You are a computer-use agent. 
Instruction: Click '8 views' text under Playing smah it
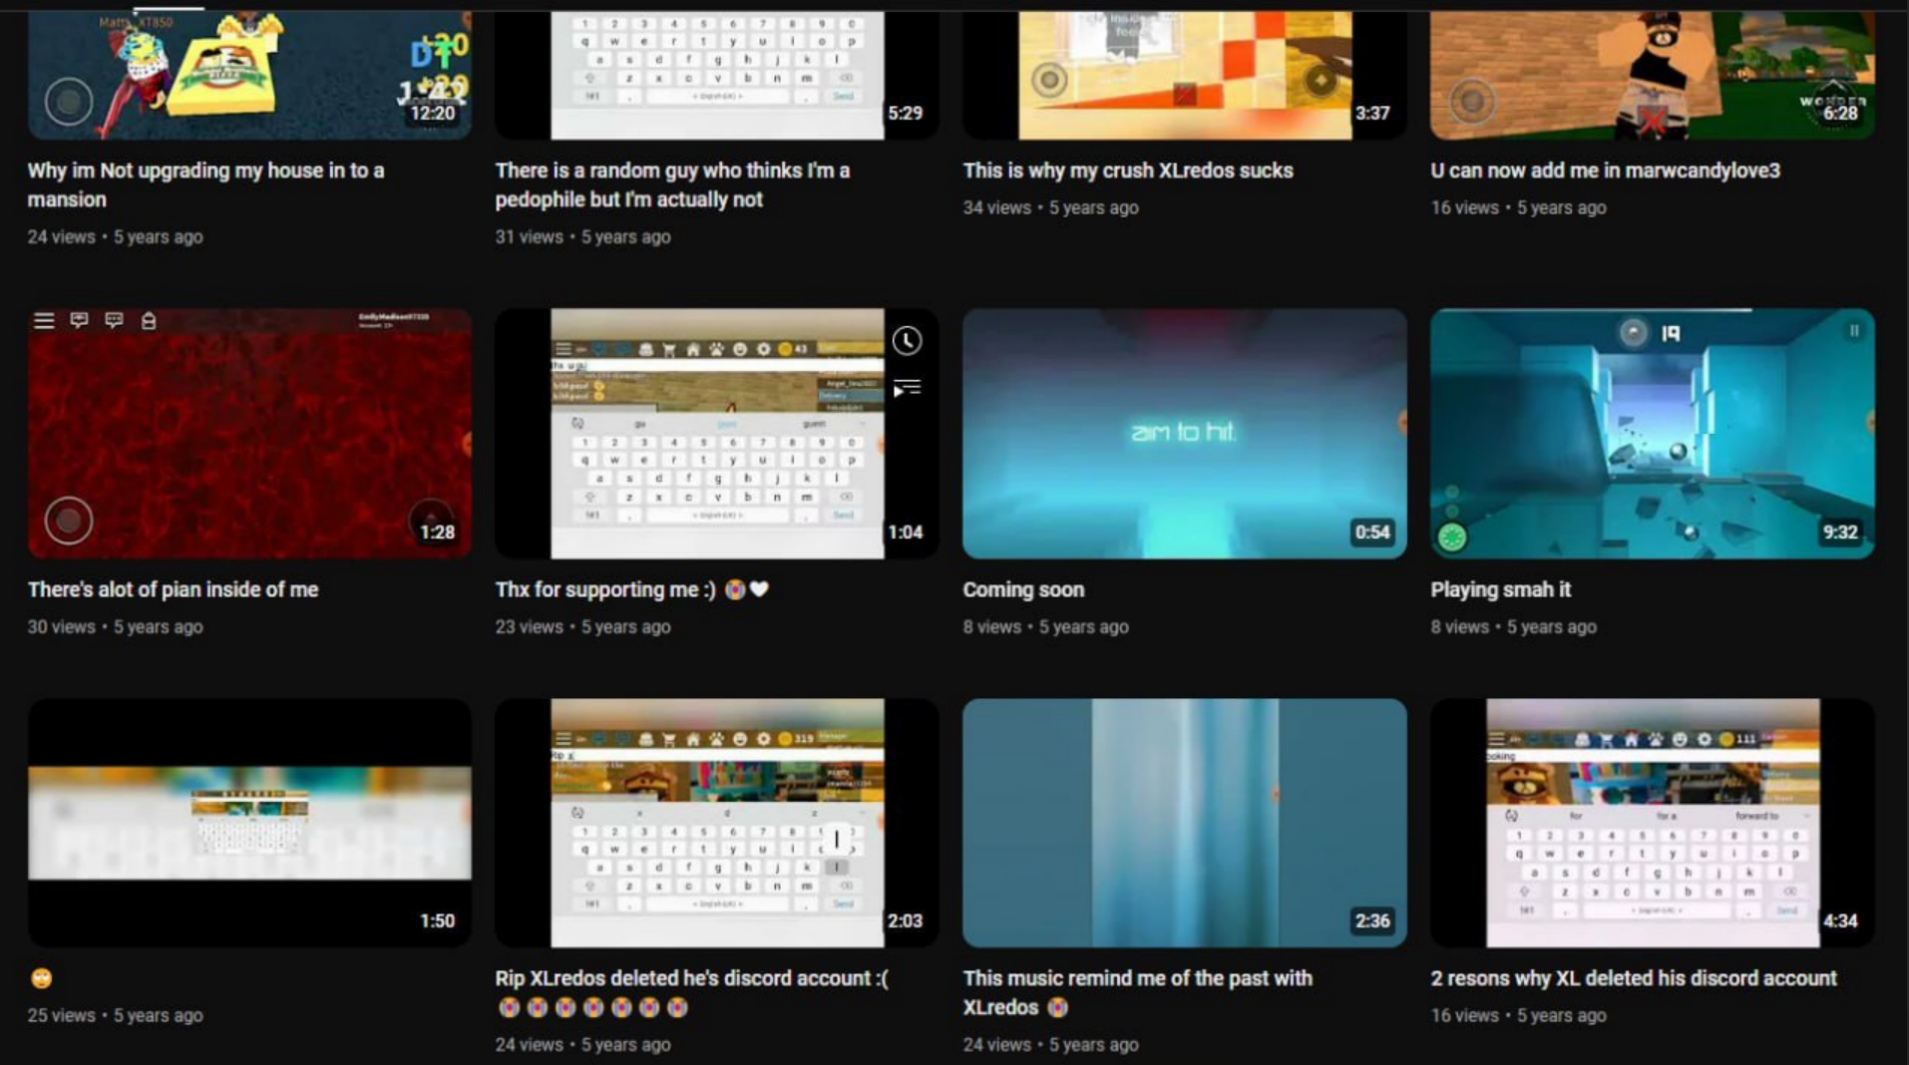pyautogui.click(x=1460, y=627)
